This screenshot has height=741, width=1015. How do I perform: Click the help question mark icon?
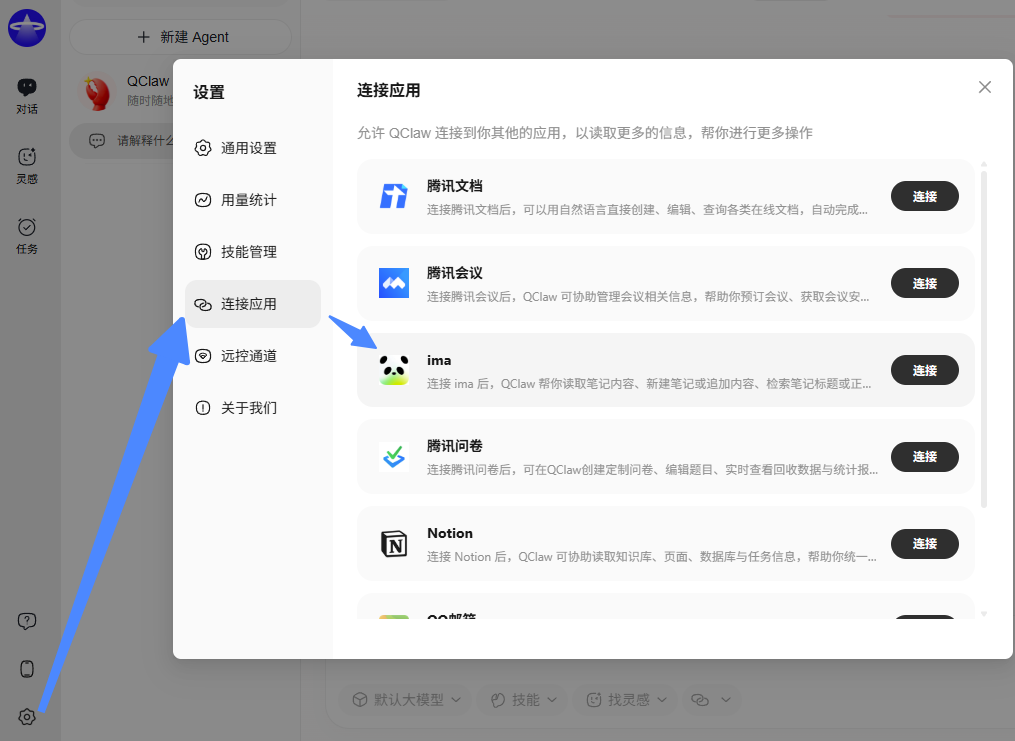(26, 621)
